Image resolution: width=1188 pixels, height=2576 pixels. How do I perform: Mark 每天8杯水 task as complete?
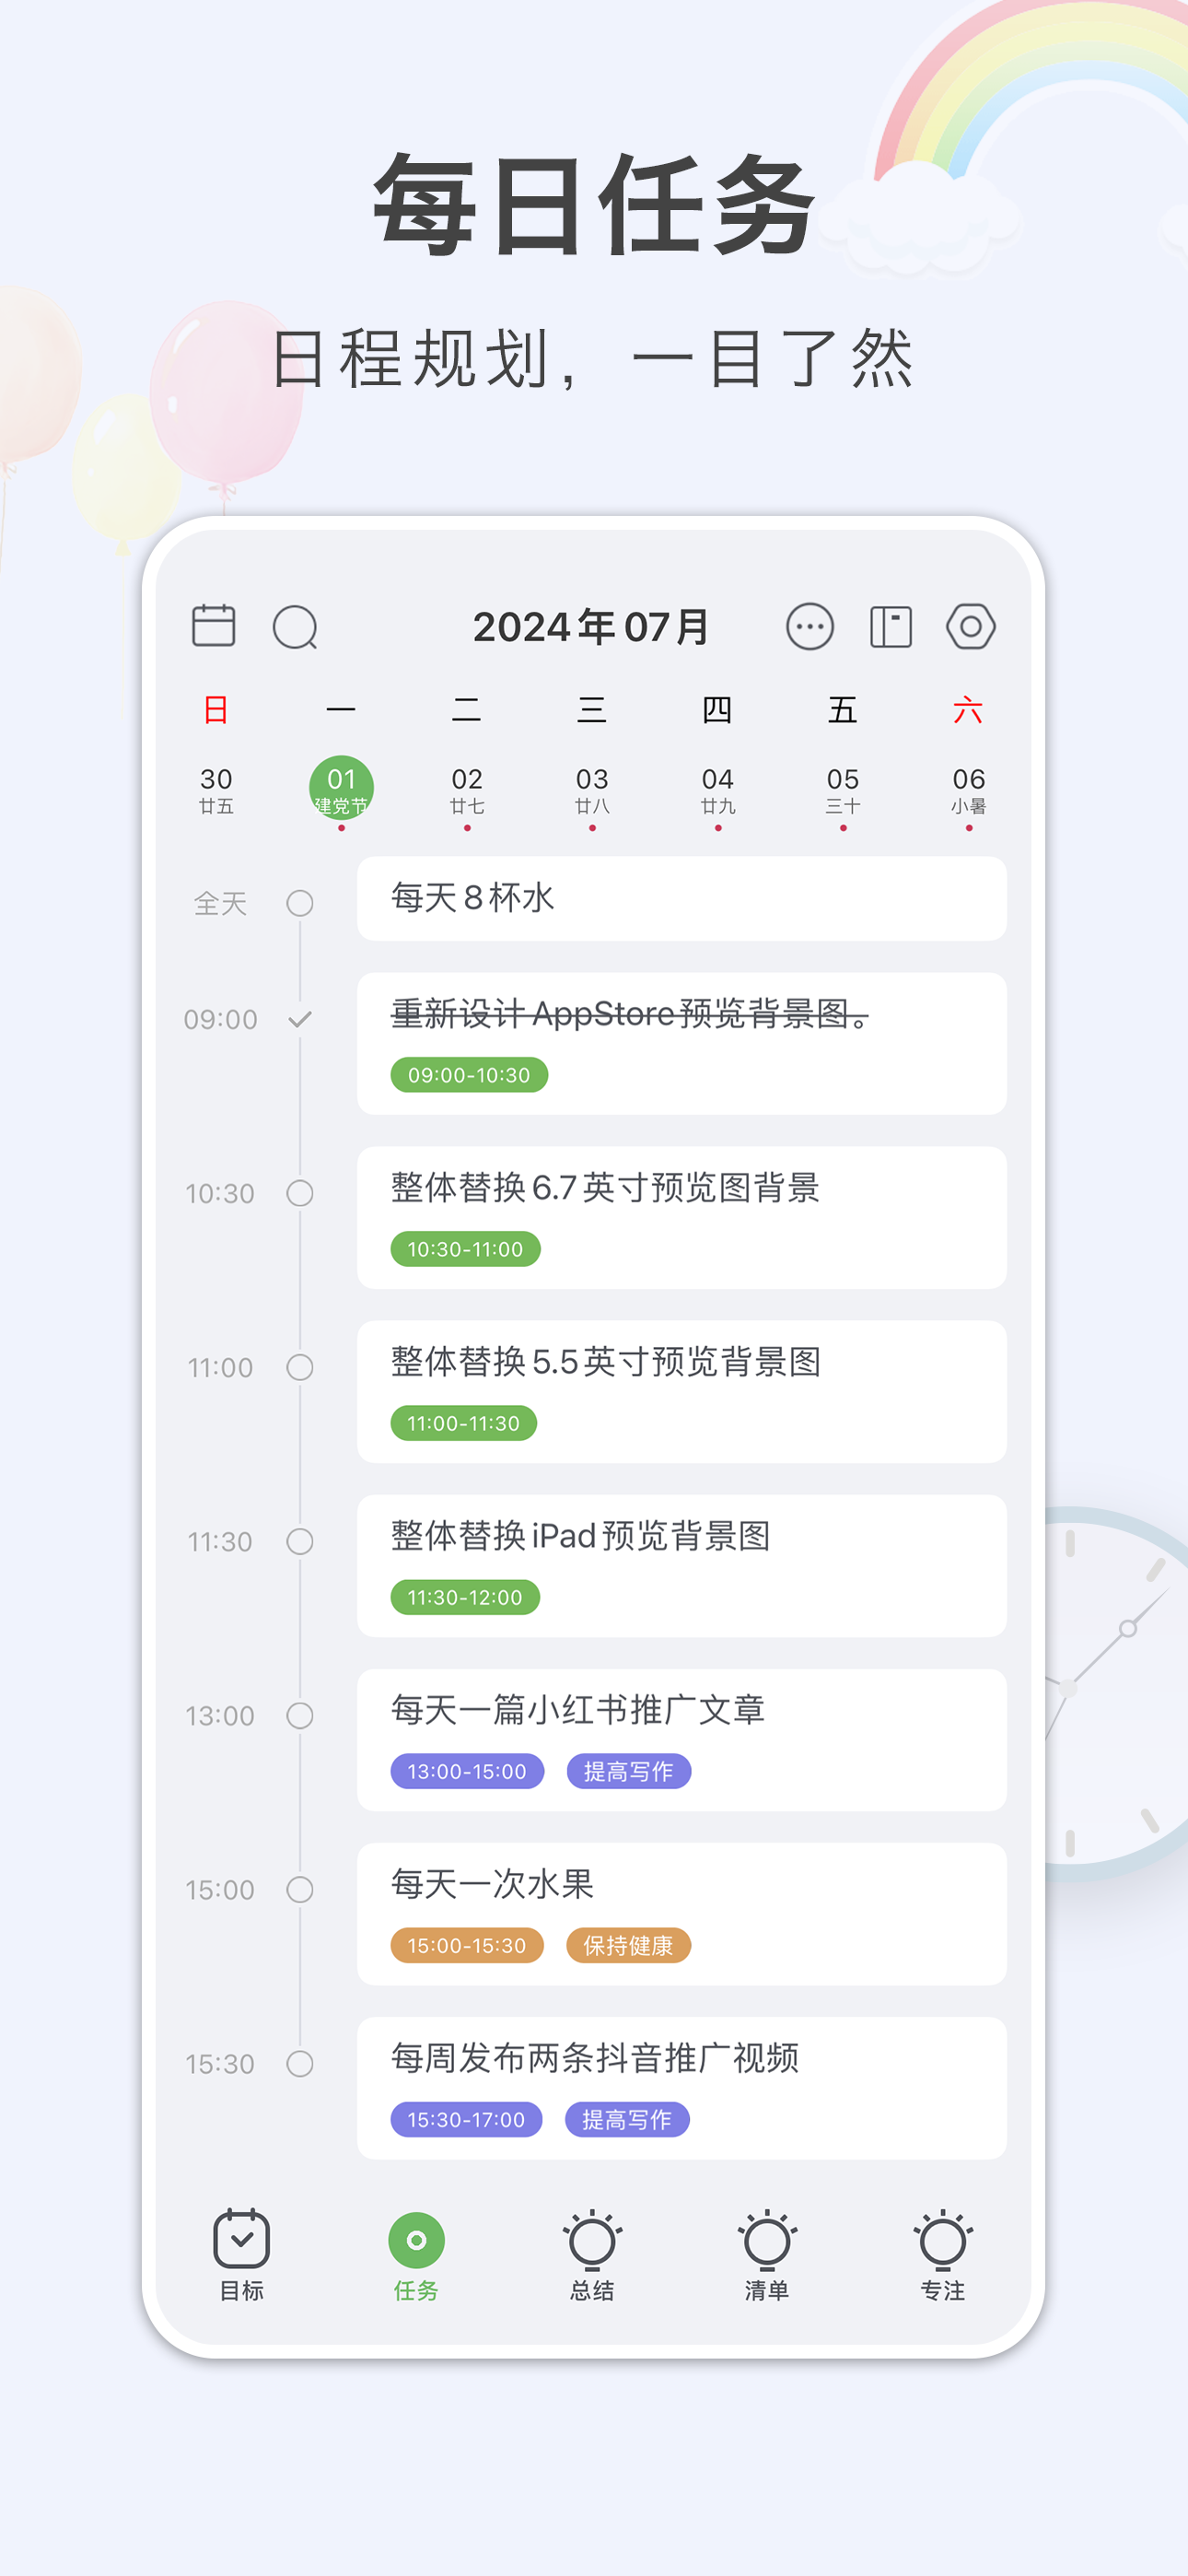300,903
